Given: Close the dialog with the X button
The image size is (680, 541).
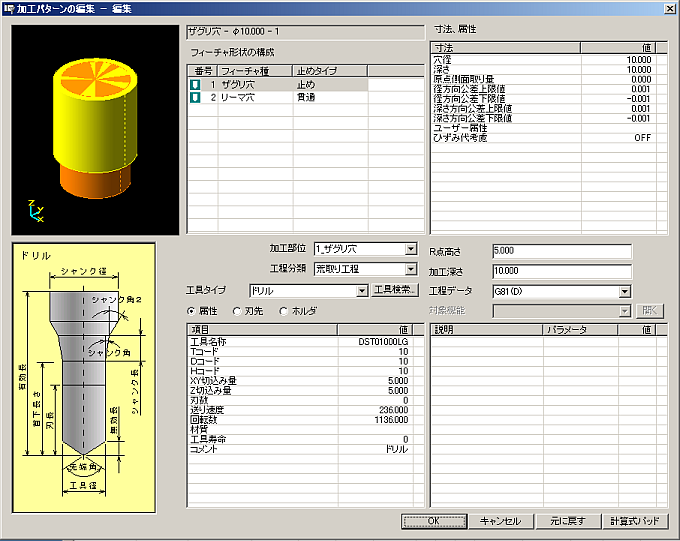Looking at the screenshot, I should click(x=670, y=8).
